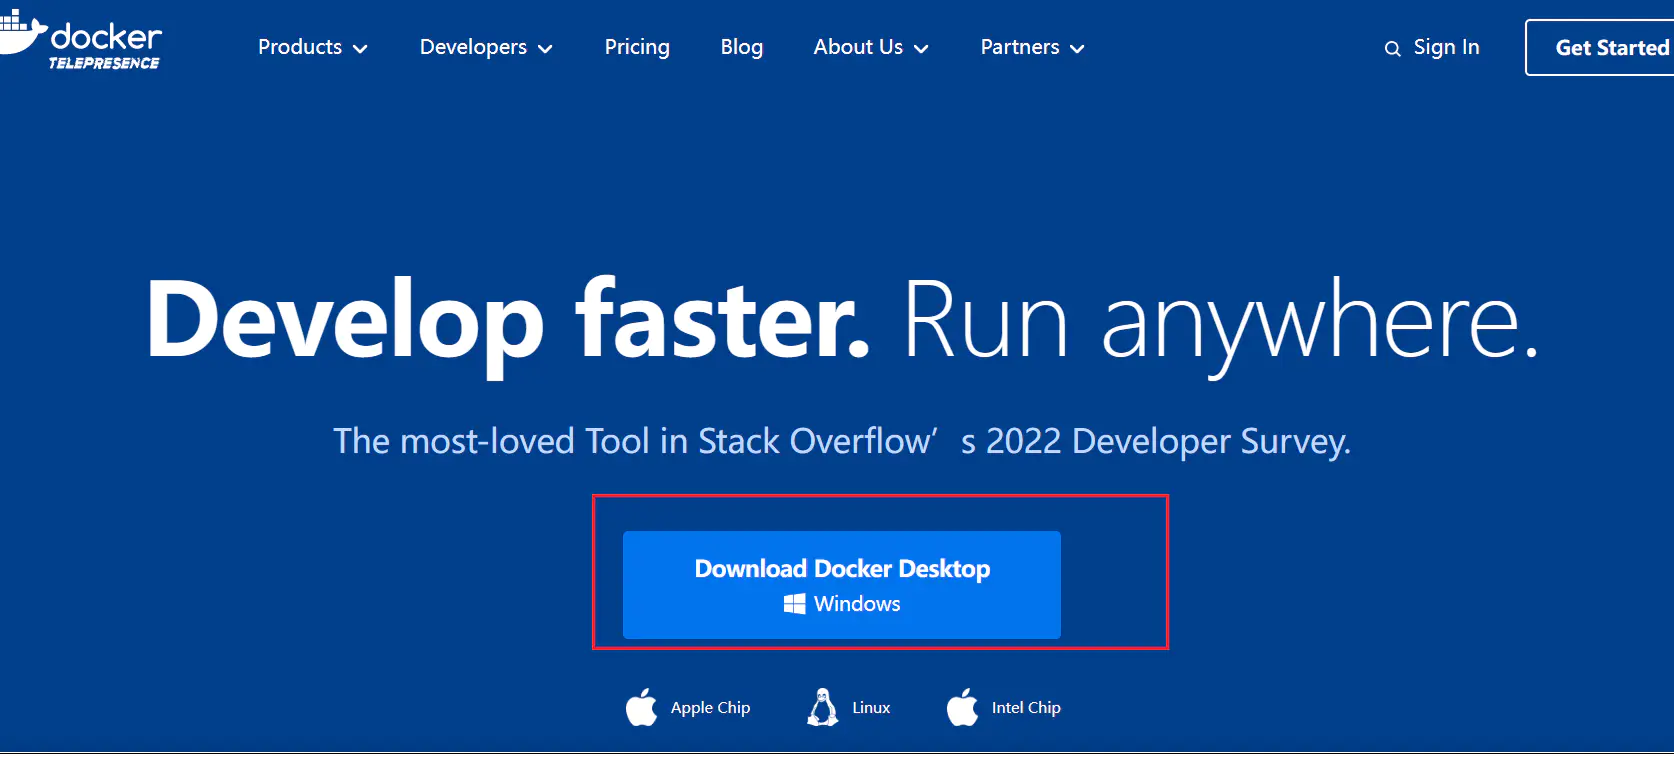1674x759 pixels.
Task: Open the Partners menu
Action: coord(1033,47)
